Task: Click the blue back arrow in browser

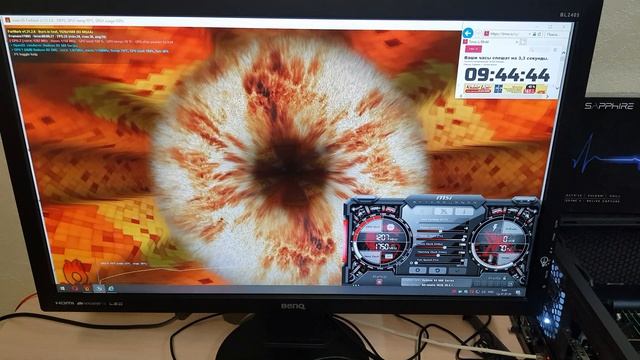Action: coord(468,33)
